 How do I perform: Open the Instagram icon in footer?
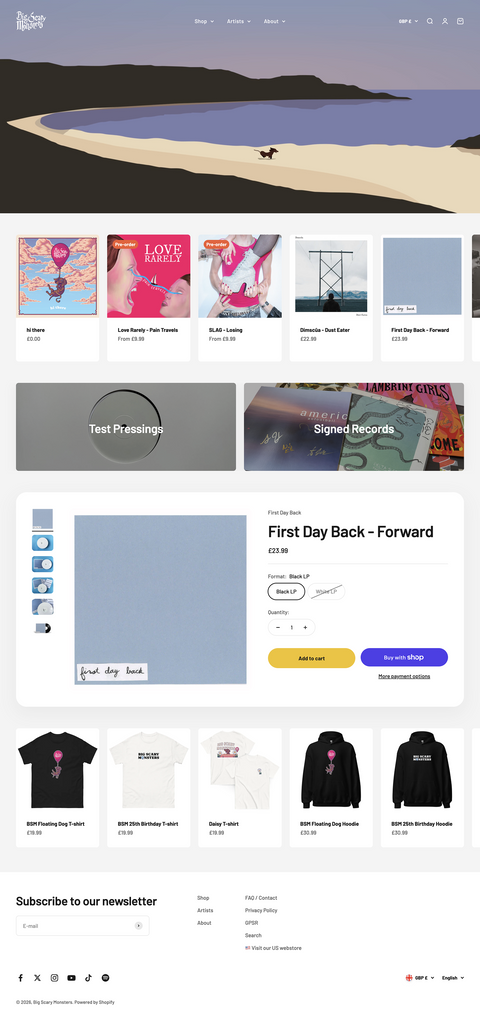54,978
